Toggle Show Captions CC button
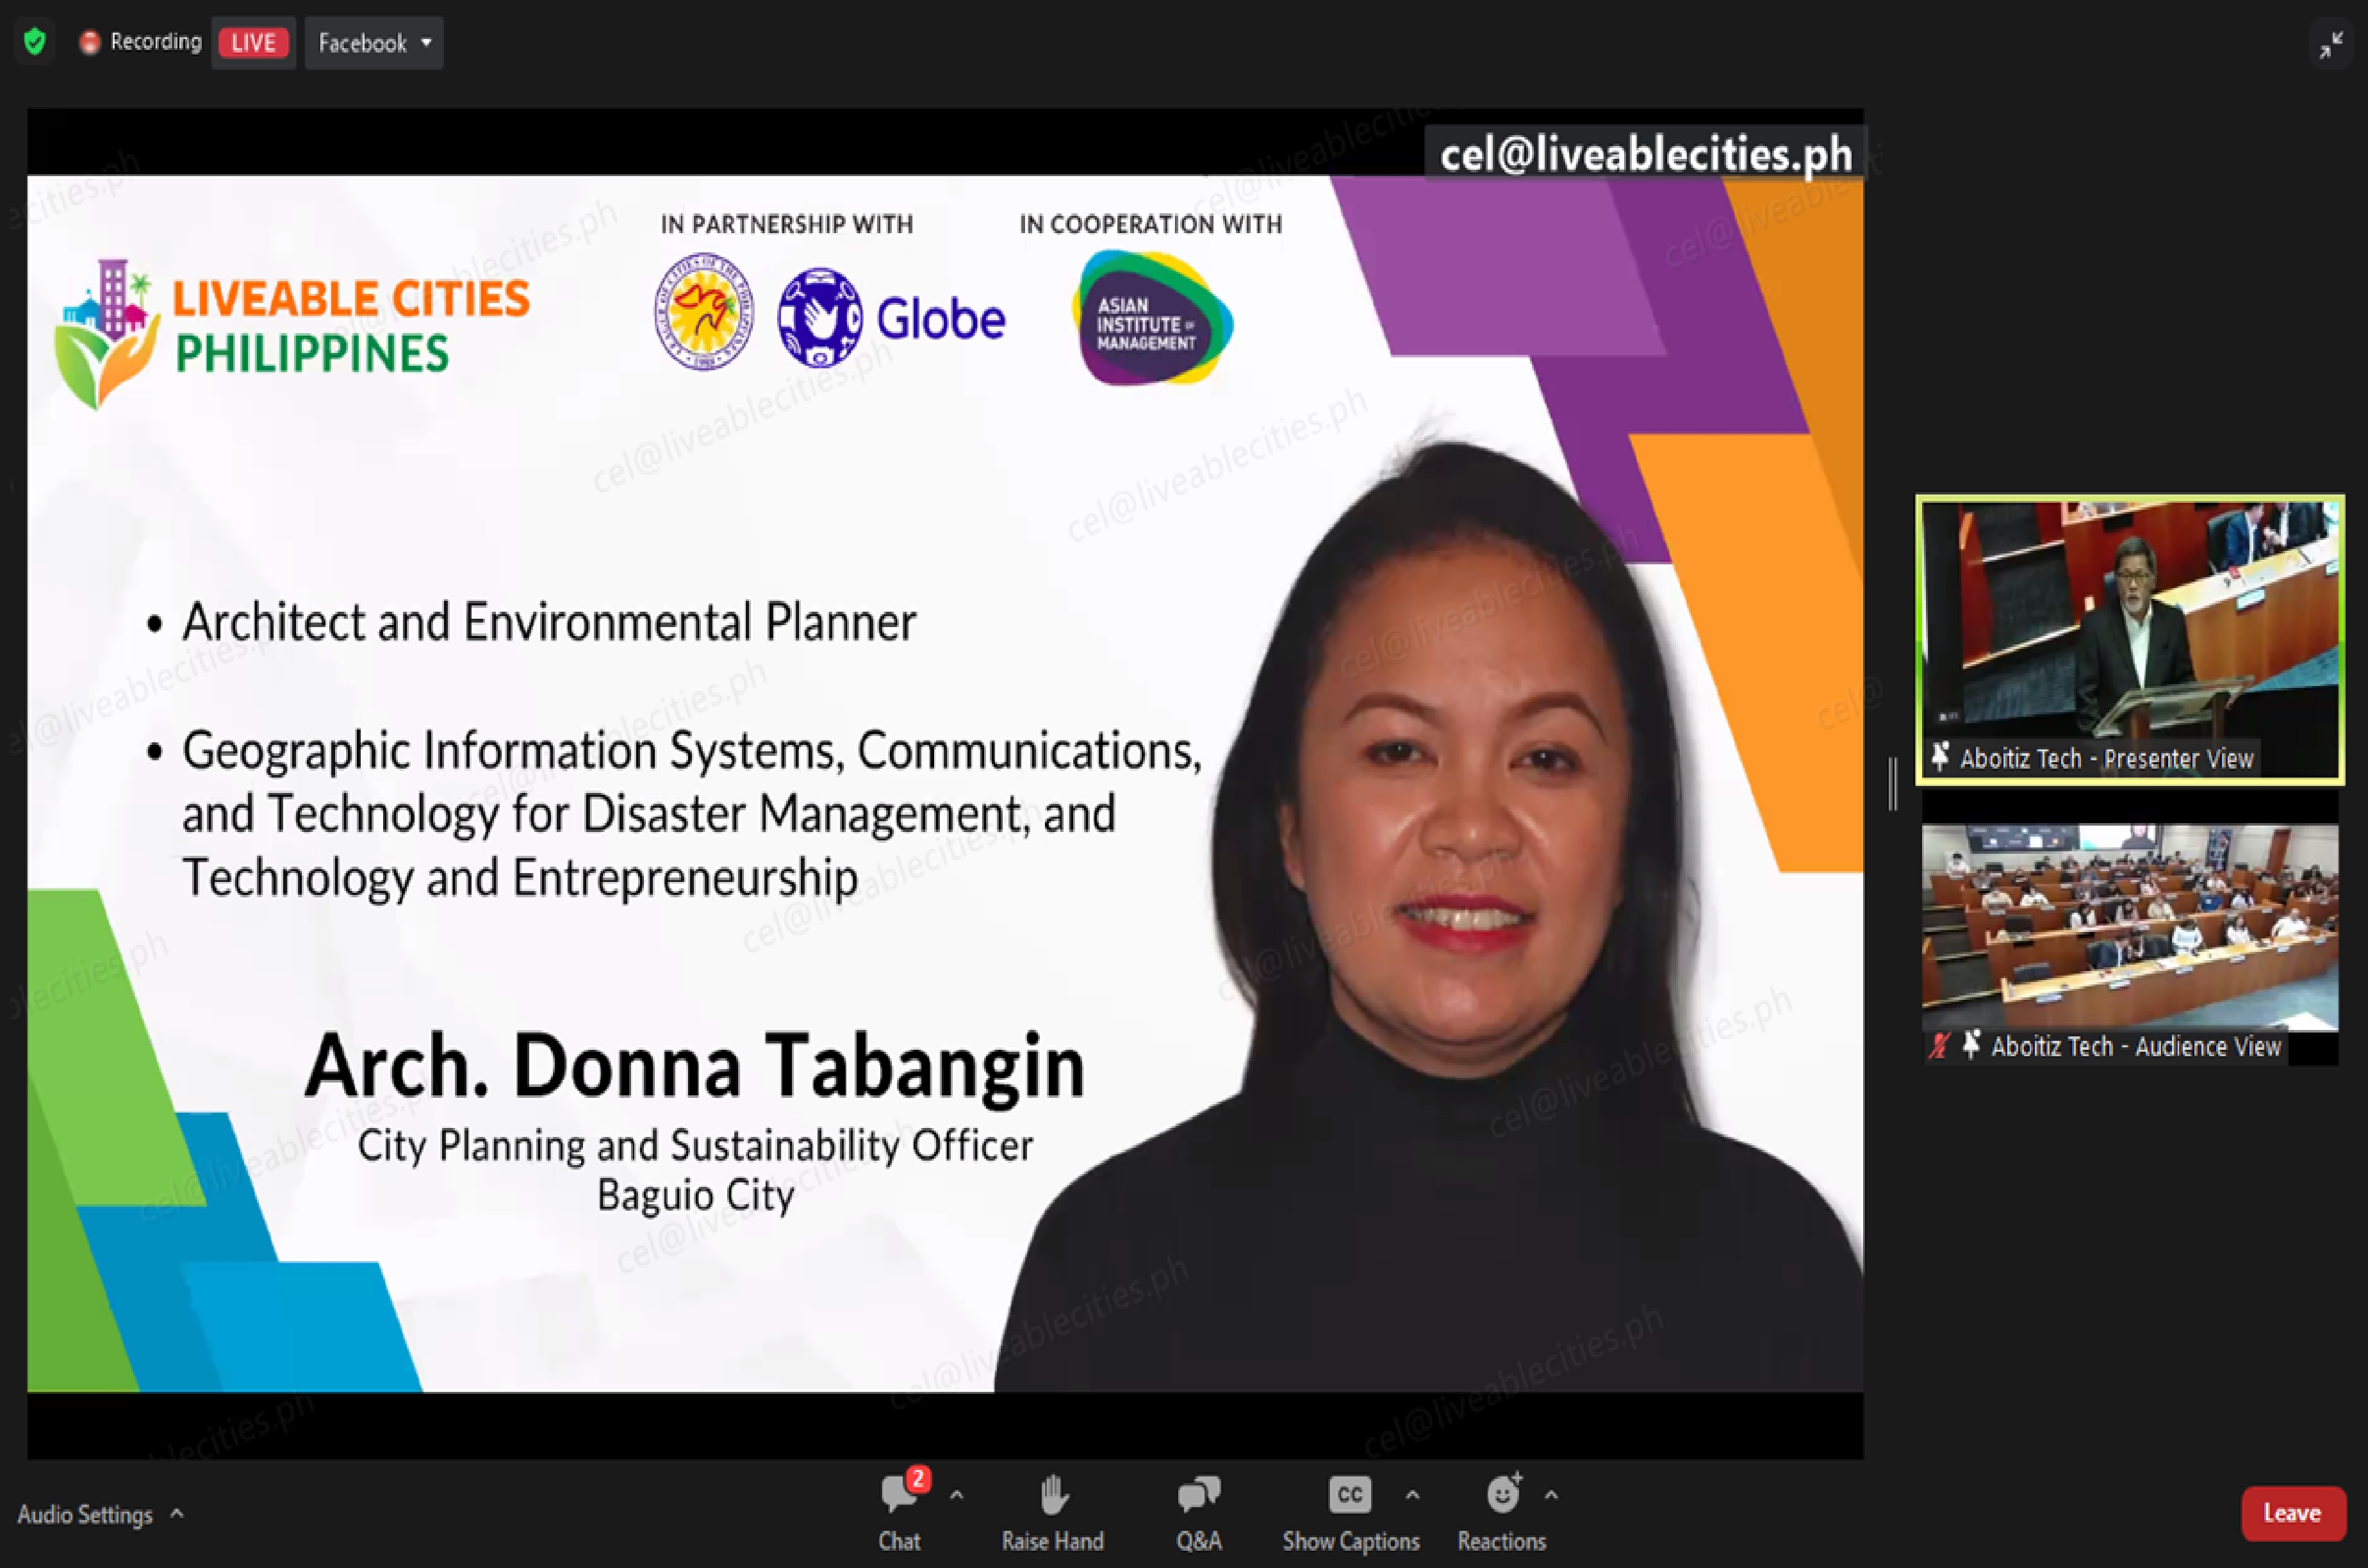 click(1349, 1495)
